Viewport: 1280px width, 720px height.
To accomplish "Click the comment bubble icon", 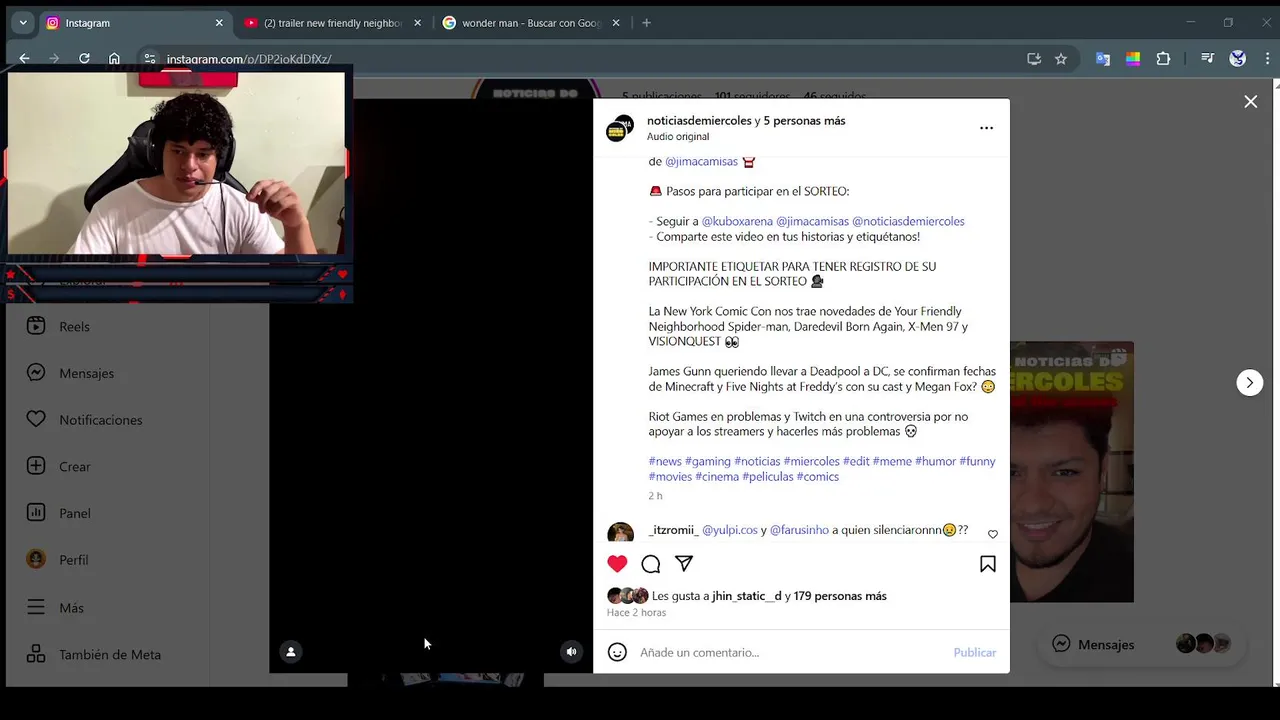I will point(651,563).
